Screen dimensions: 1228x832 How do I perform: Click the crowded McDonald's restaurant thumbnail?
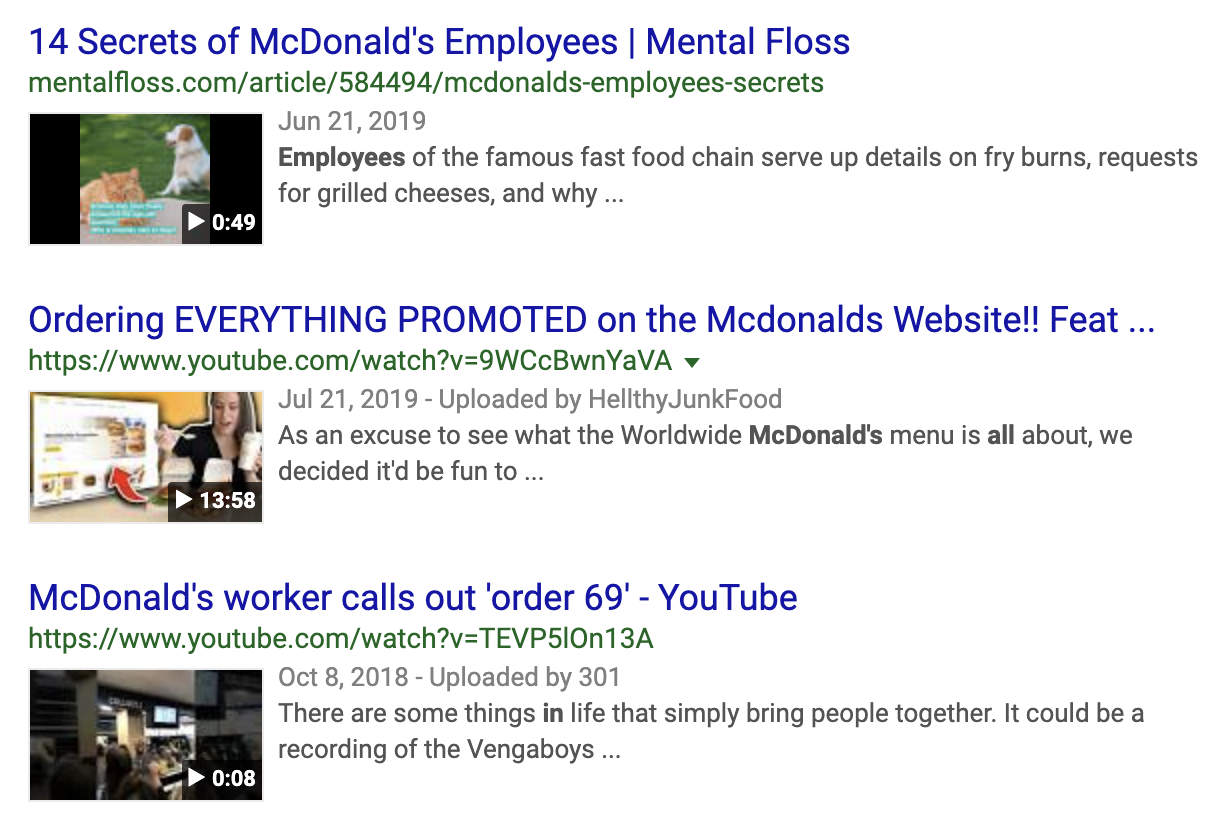tap(145, 733)
